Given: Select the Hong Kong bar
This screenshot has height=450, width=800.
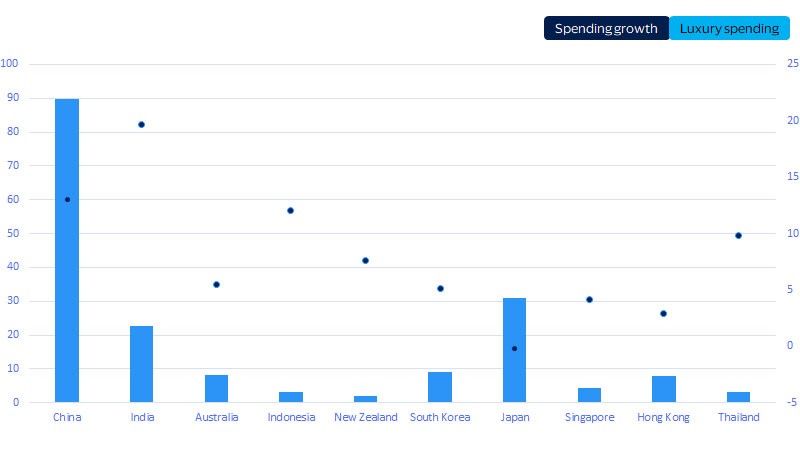Looking at the screenshot, I should point(664,389).
